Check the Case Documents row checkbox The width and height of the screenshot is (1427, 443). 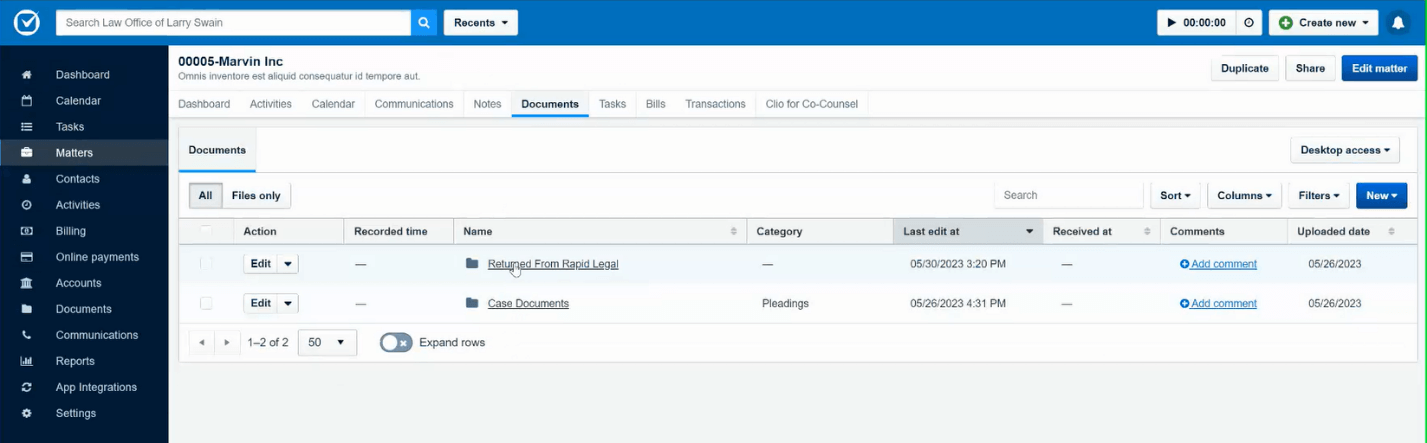coord(206,303)
